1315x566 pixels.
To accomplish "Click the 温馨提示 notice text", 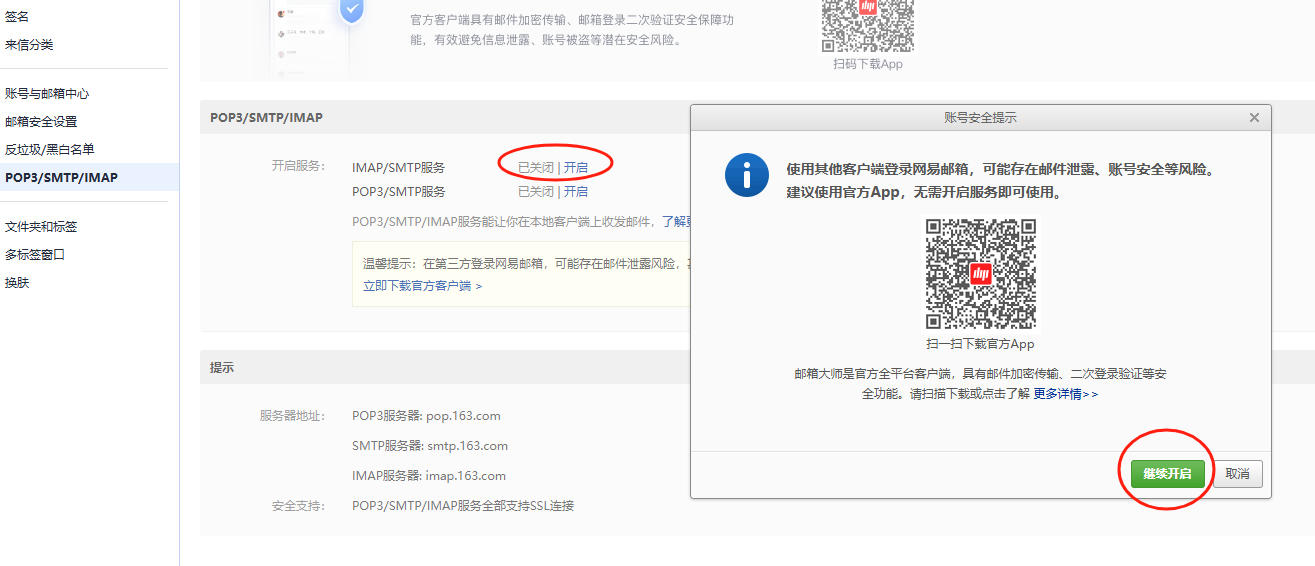I will (x=526, y=264).
